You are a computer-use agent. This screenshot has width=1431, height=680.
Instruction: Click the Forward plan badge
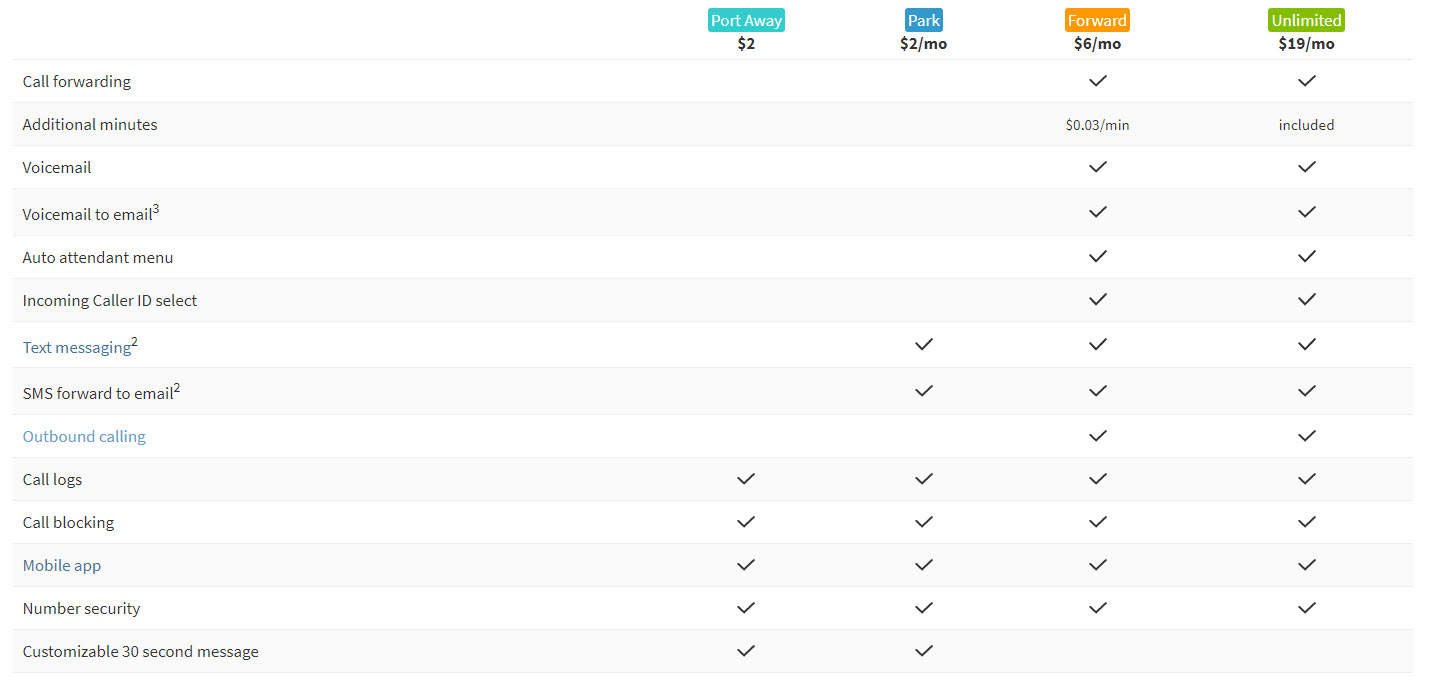1097,19
